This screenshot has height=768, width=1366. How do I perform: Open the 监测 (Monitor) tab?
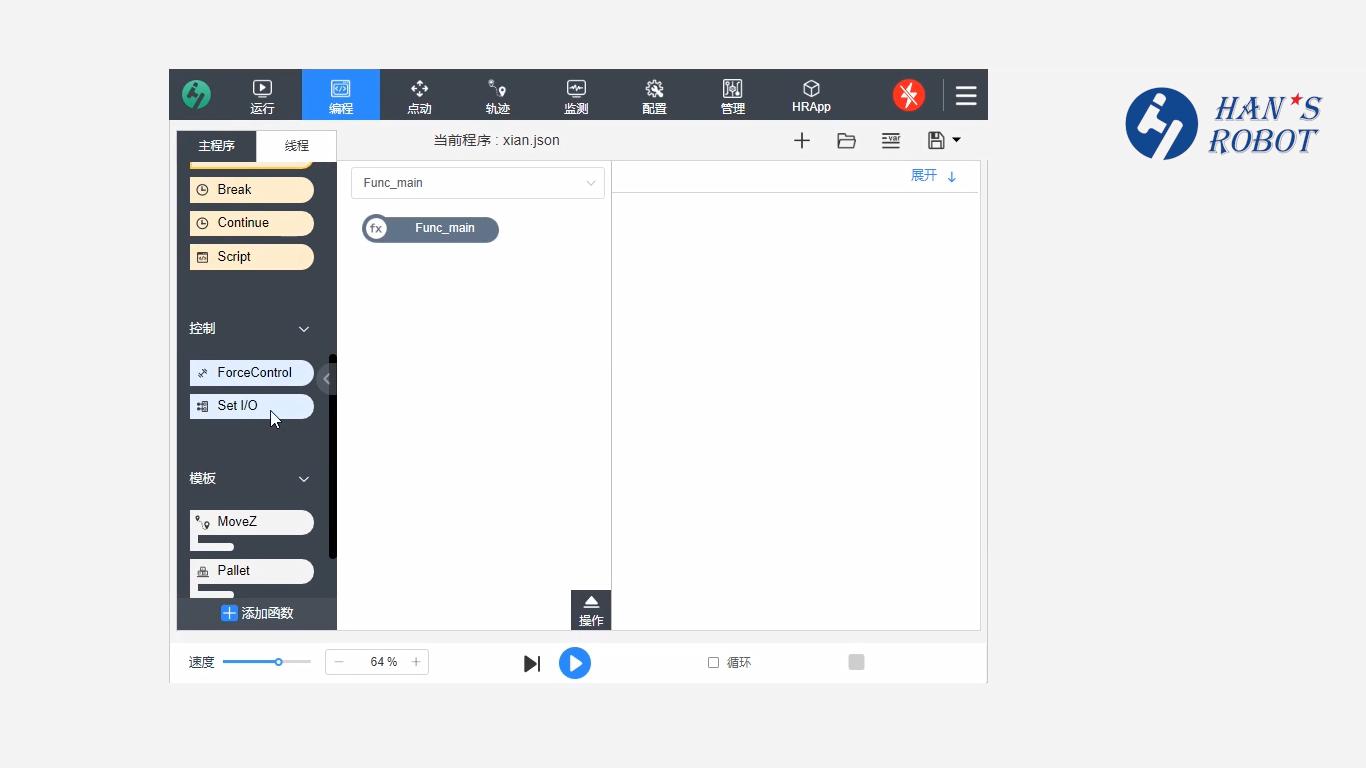click(576, 96)
